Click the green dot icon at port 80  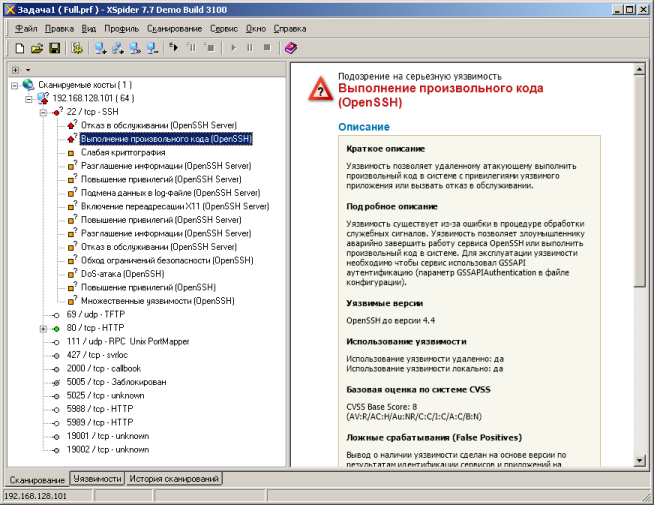coord(56,329)
